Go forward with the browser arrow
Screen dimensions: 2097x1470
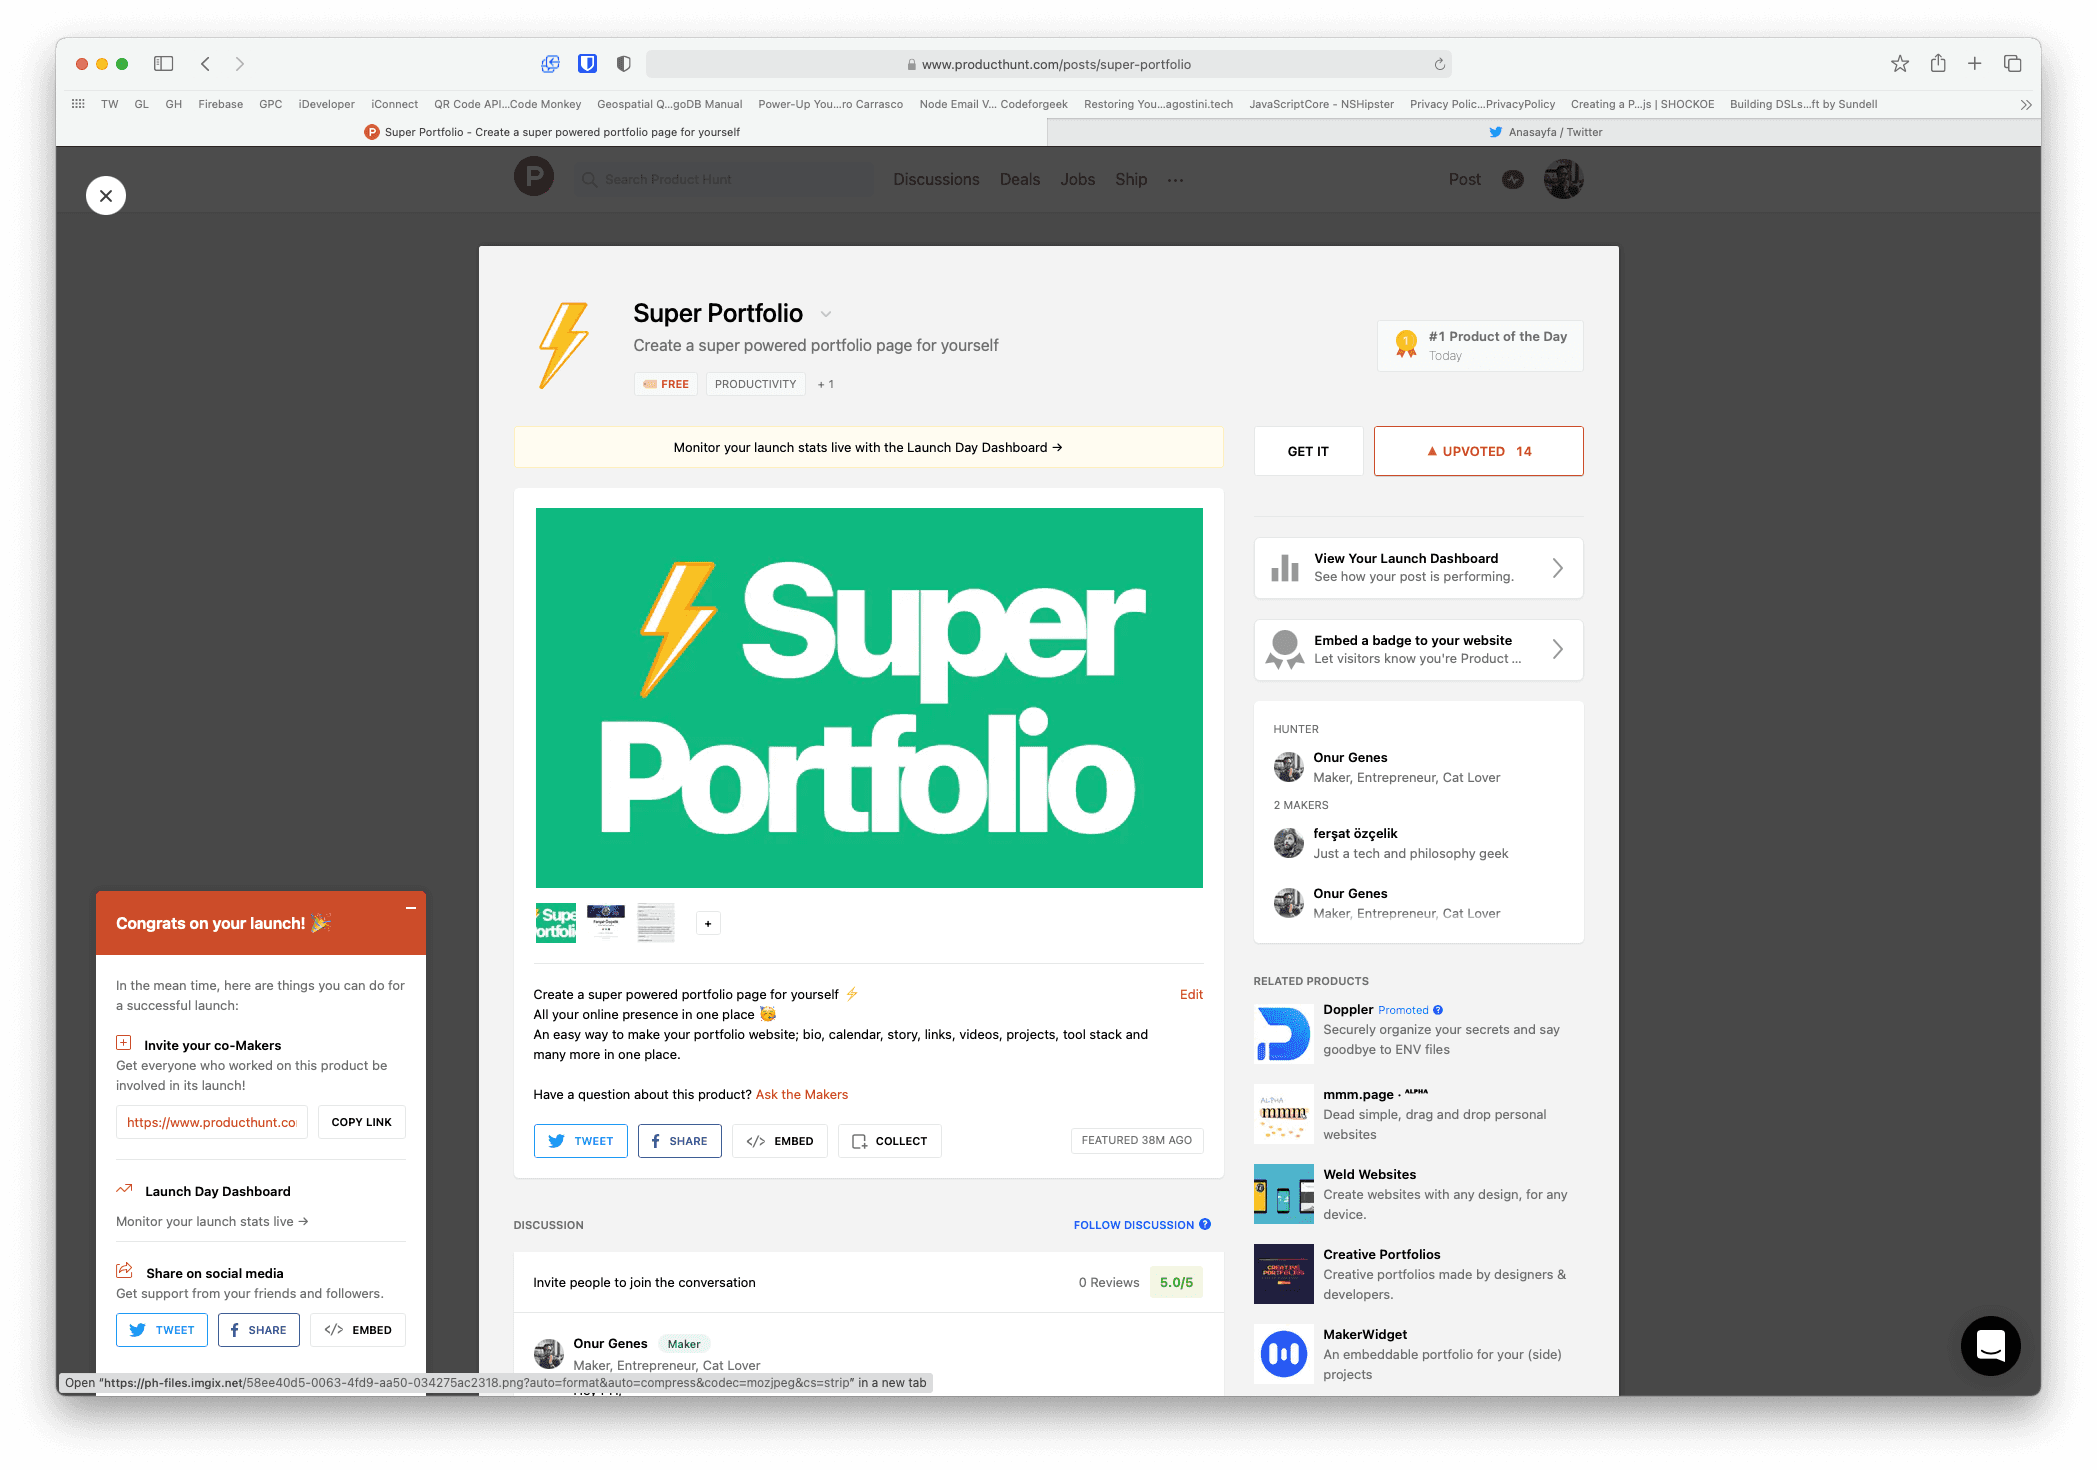tap(240, 64)
